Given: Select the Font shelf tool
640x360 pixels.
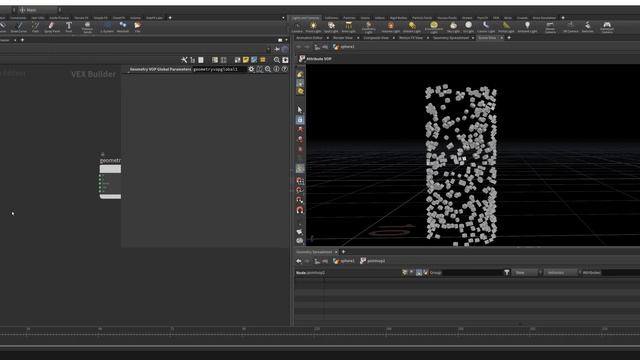Looking at the screenshot, I should (x=69, y=27).
